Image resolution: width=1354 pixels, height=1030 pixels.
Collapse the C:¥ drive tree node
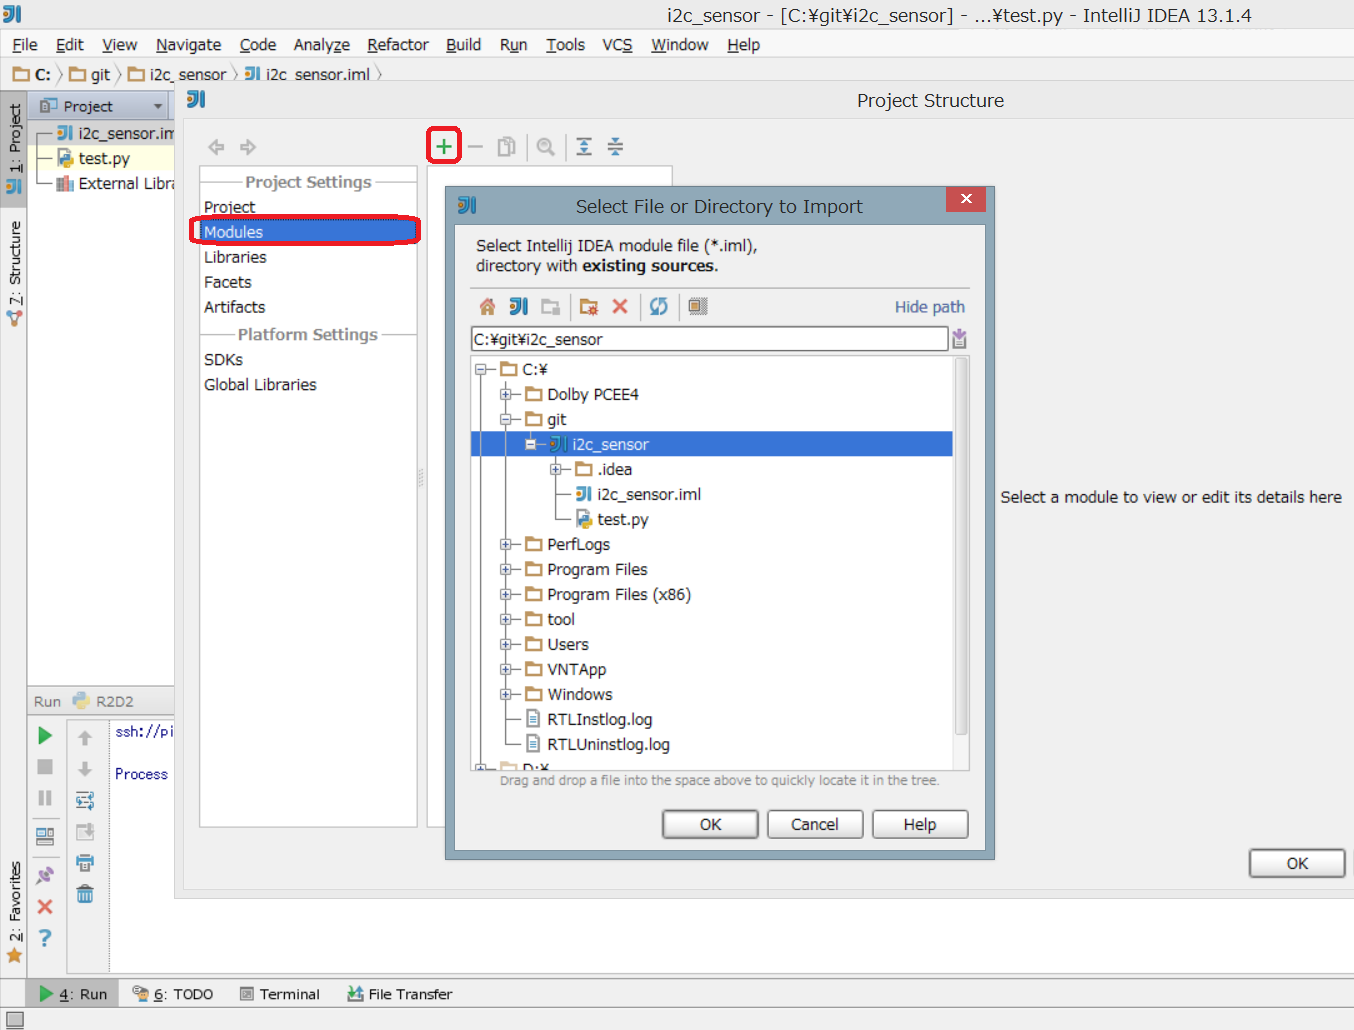pos(481,369)
